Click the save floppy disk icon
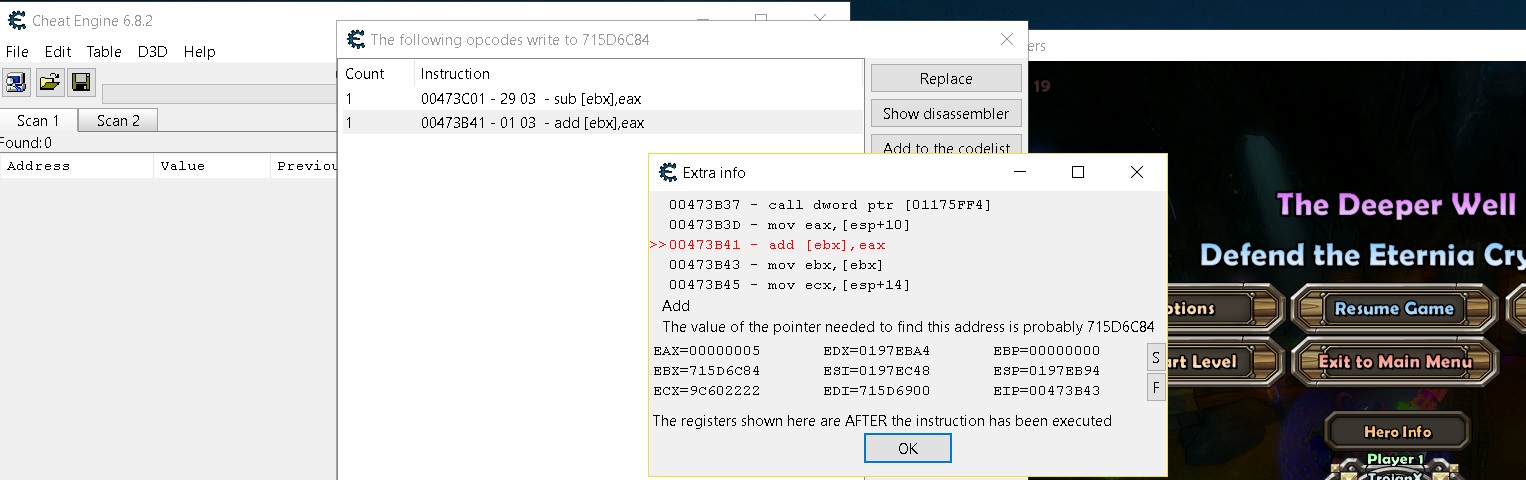The height and width of the screenshot is (480, 1526). point(81,83)
